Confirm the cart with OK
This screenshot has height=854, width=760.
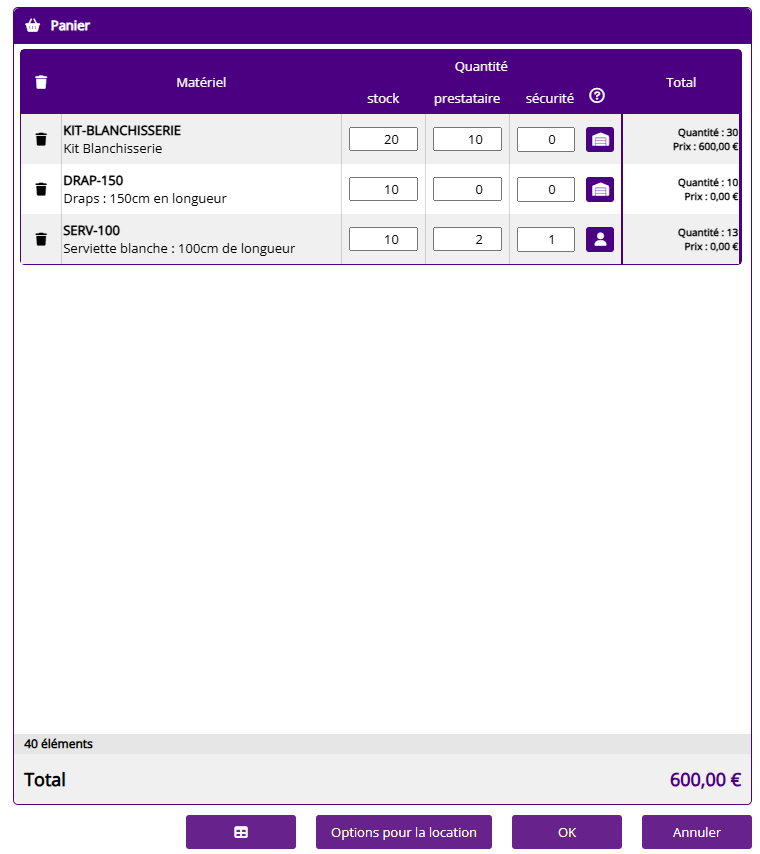(x=567, y=832)
